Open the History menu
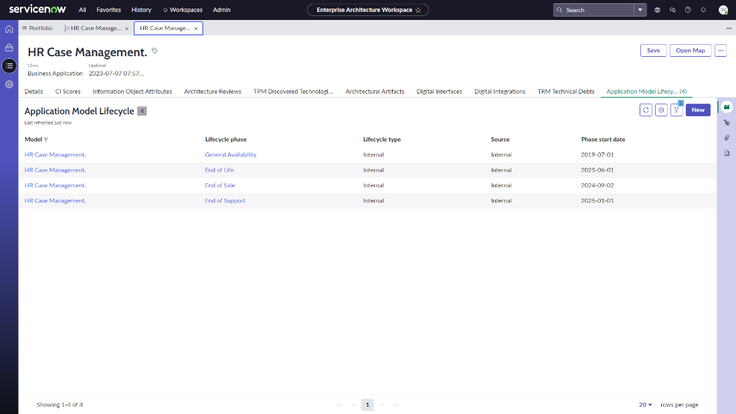The width and height of the screenshot is (736, 414). coord(141,10)
